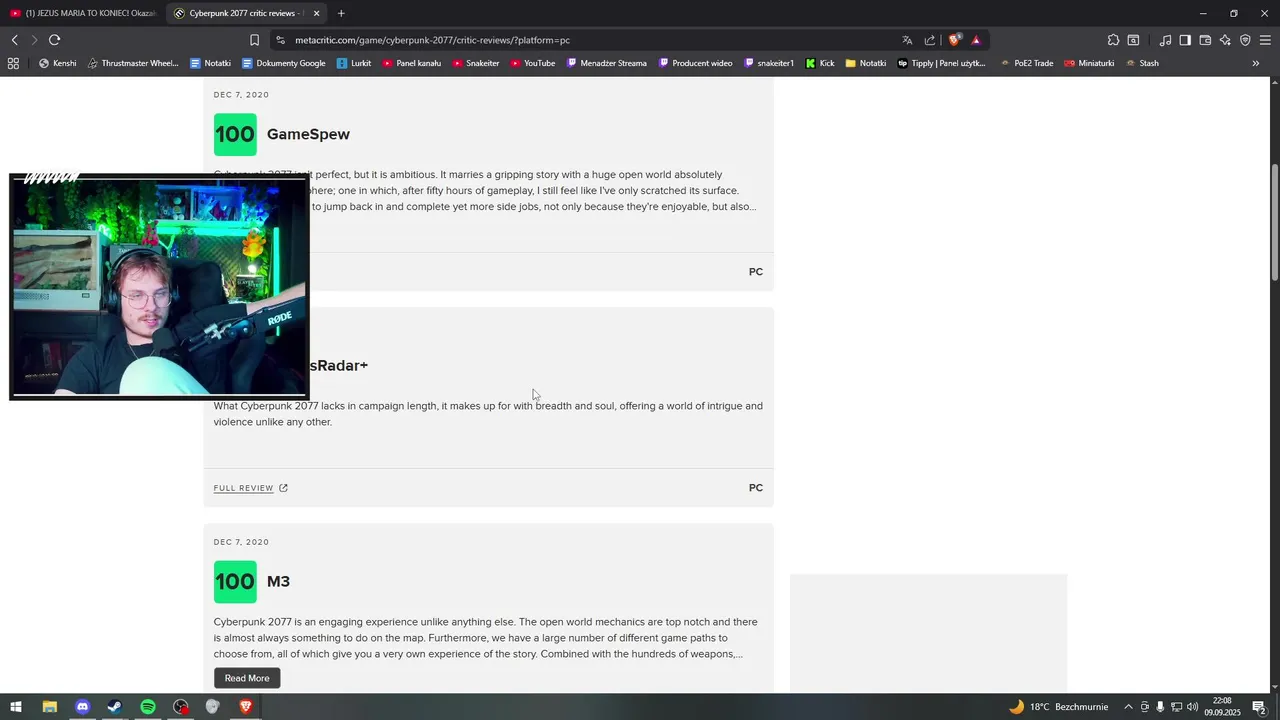Reload the Metacritic page
Viewport: 1280px width, 720px height.
54,40
